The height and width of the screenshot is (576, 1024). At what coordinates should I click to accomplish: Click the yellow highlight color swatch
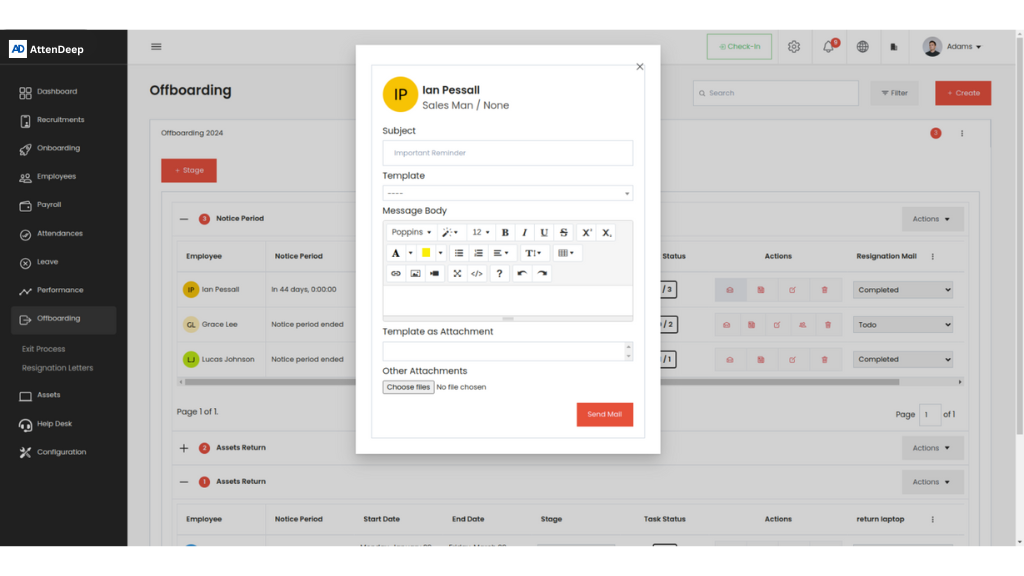click(426, 253)
